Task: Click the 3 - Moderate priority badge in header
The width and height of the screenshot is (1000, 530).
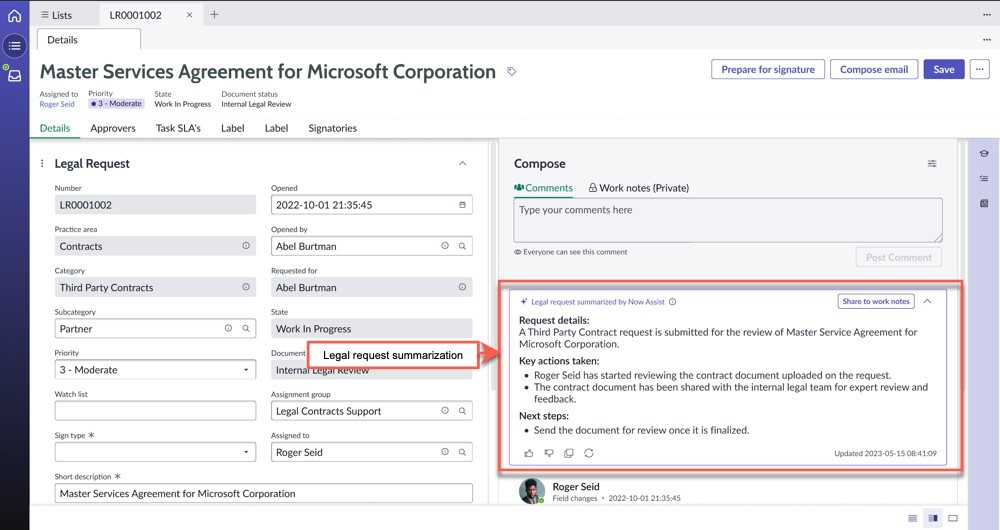Action: coord(116,103)
